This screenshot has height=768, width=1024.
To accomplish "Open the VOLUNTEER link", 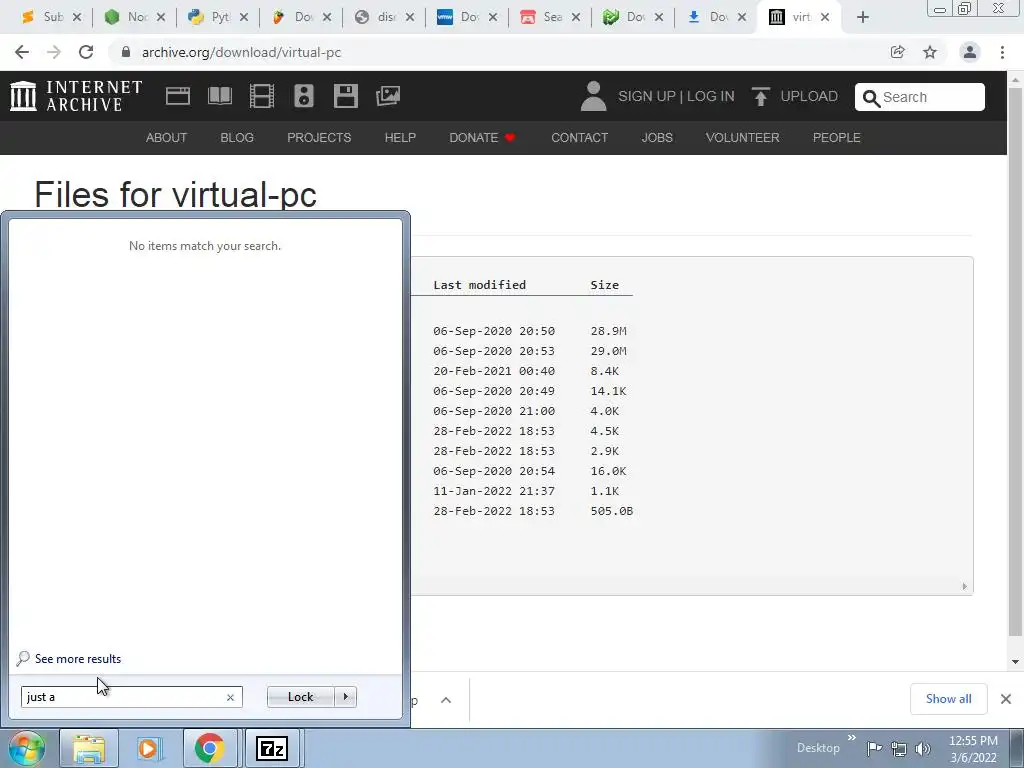I will click(x=743, y=138).
